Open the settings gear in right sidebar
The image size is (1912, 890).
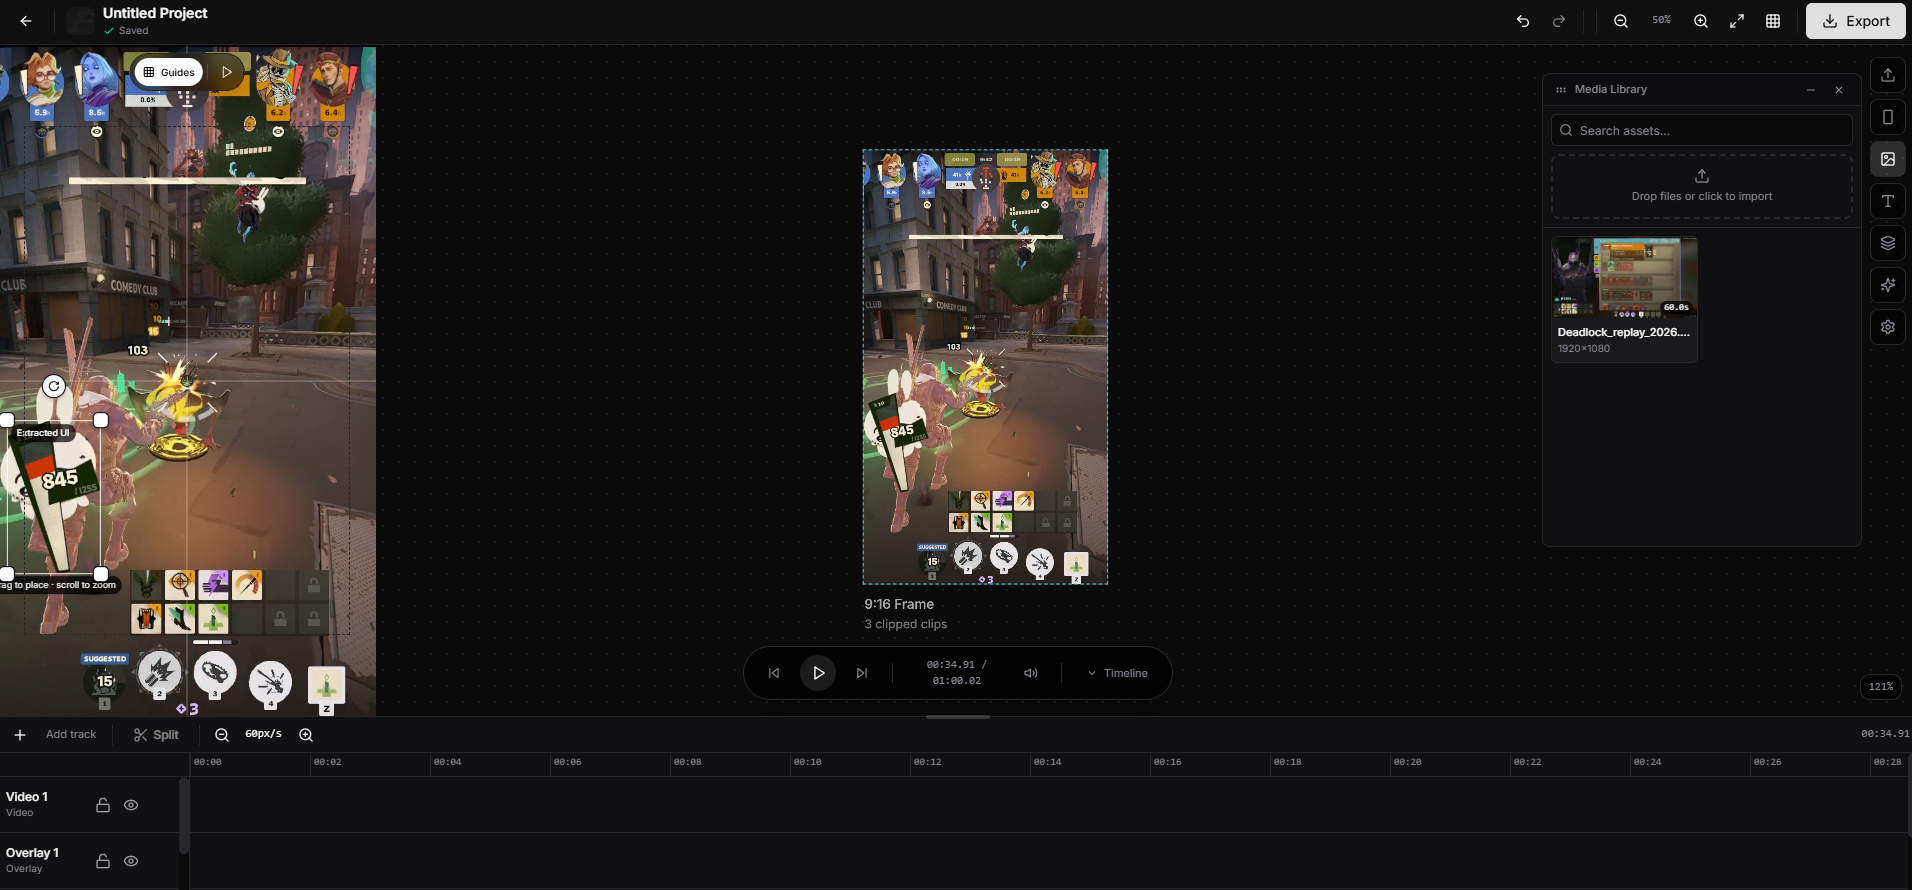1888,327
